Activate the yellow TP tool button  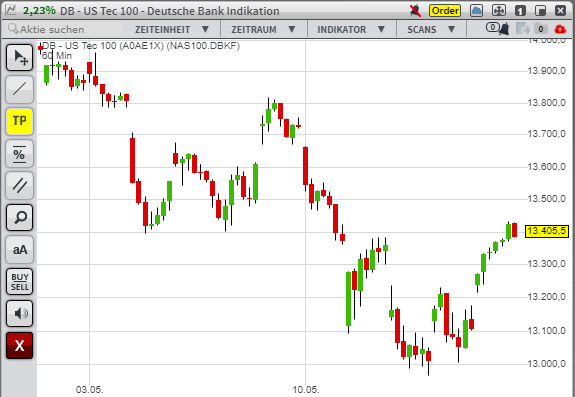(x=19, y=121)
